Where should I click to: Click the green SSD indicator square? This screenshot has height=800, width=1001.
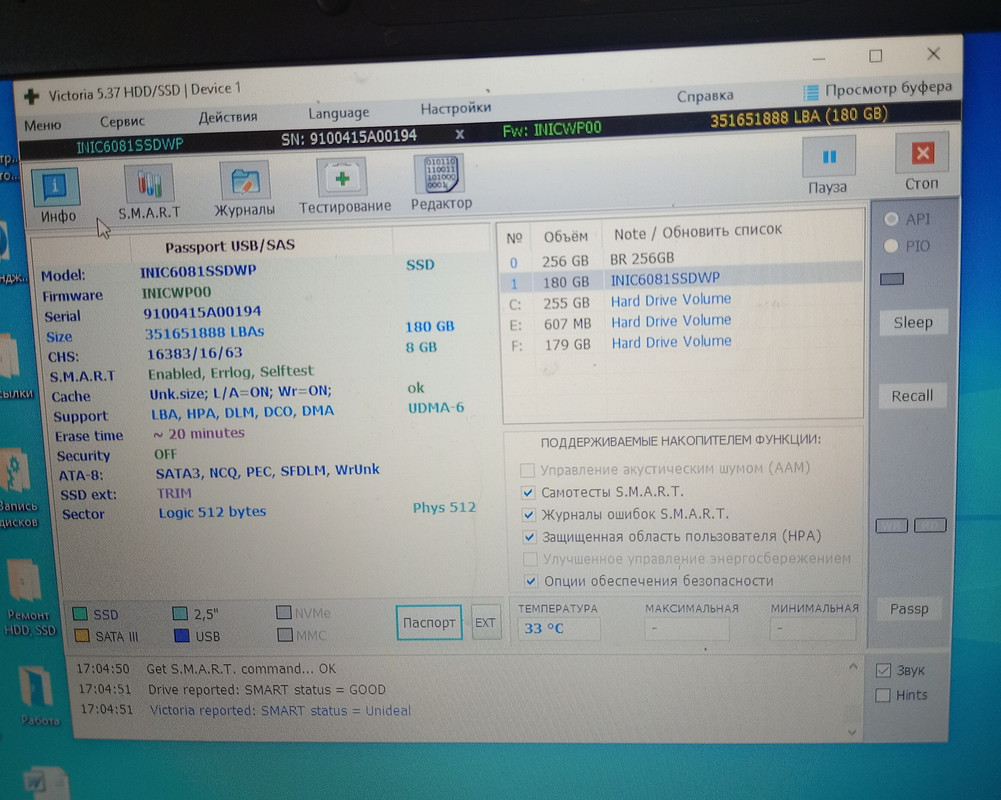80,614
